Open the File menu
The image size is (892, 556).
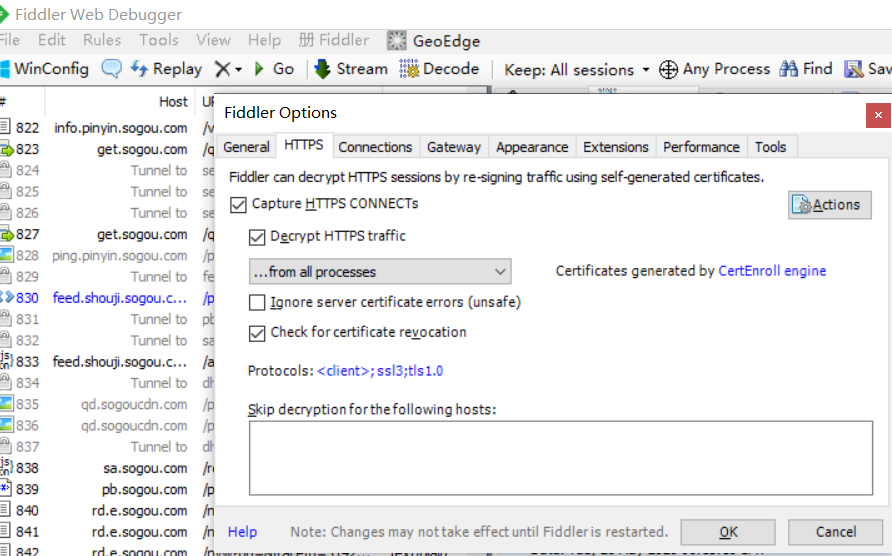[10, 40]
